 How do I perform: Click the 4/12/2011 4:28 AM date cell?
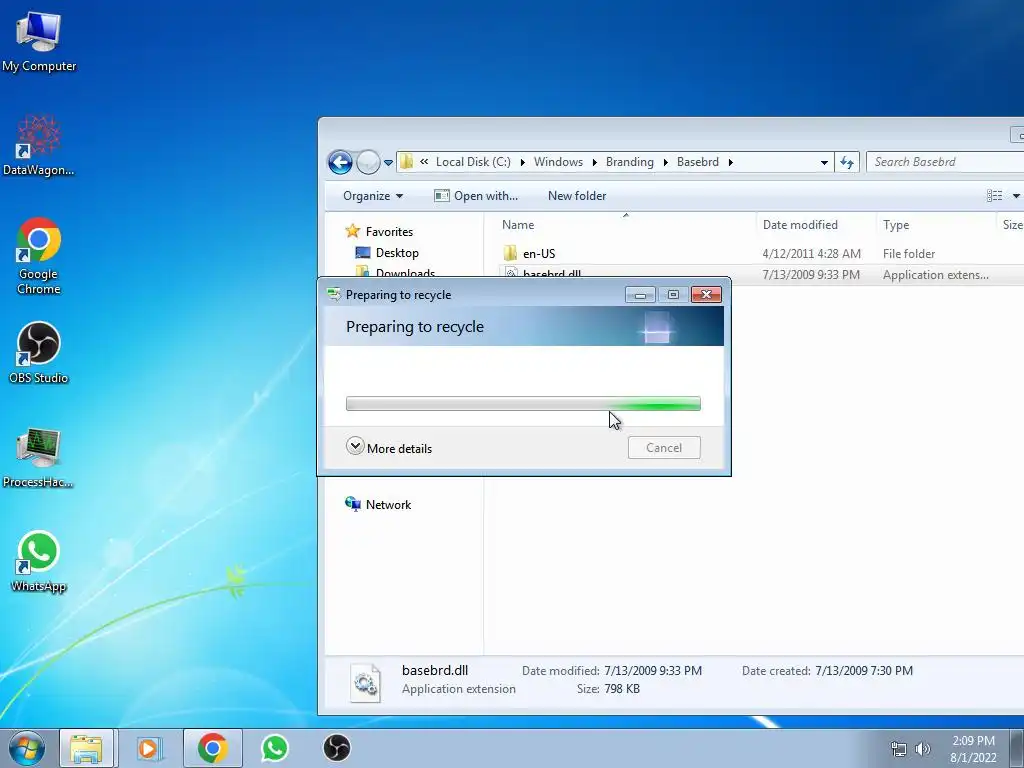point(811,253)
